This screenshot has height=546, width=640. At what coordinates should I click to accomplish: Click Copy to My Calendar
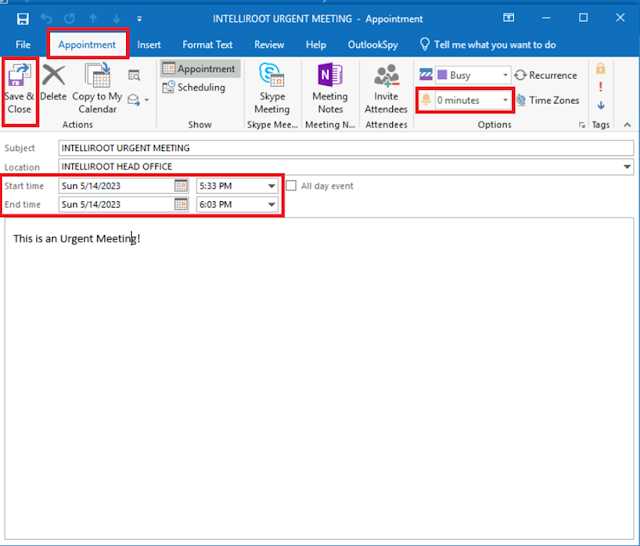(97, 88)
